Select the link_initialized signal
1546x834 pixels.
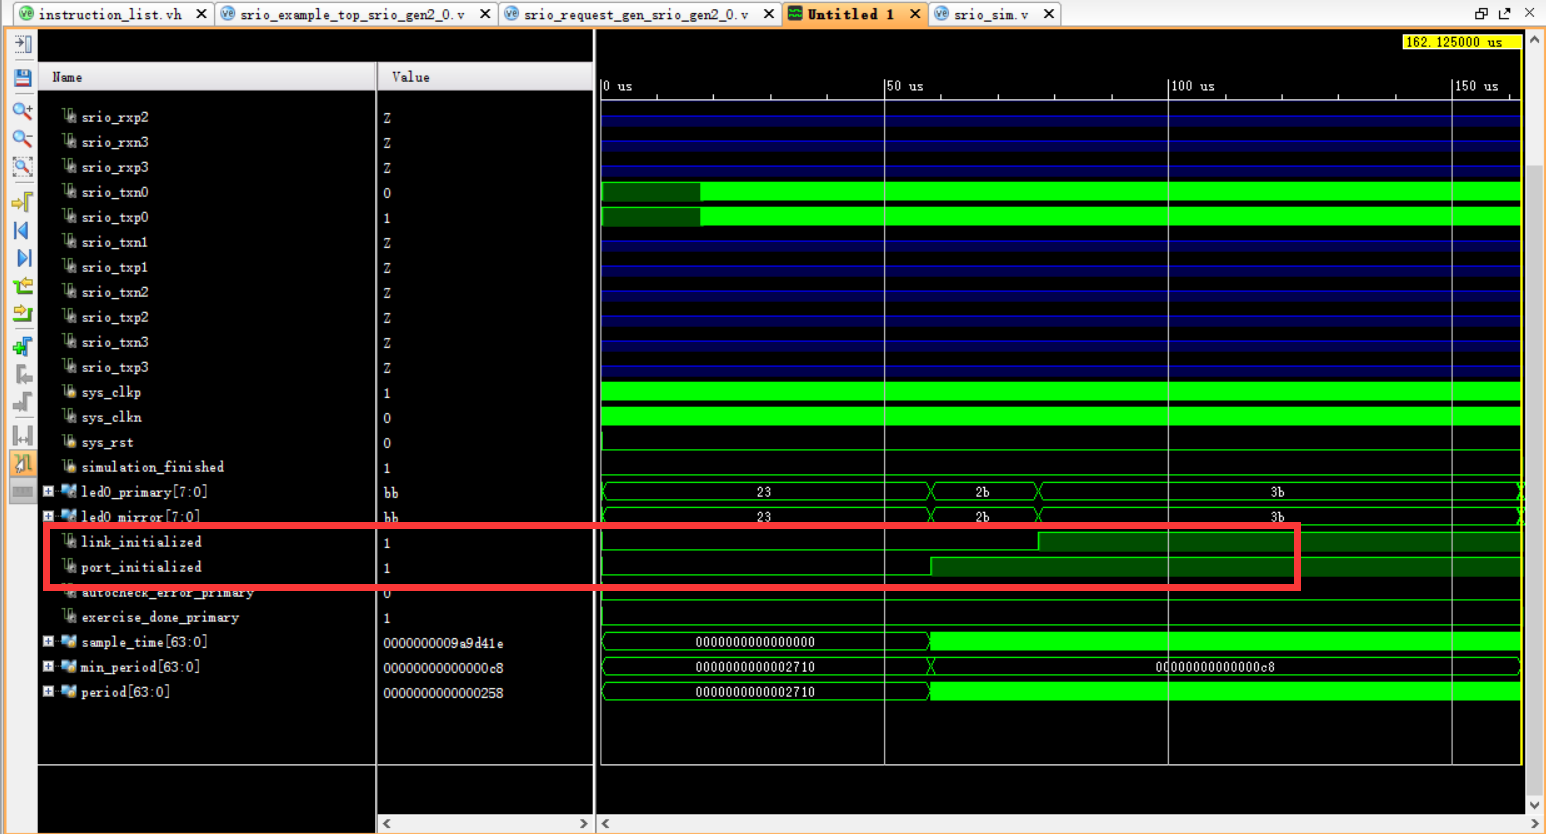[x=141, y=542]
